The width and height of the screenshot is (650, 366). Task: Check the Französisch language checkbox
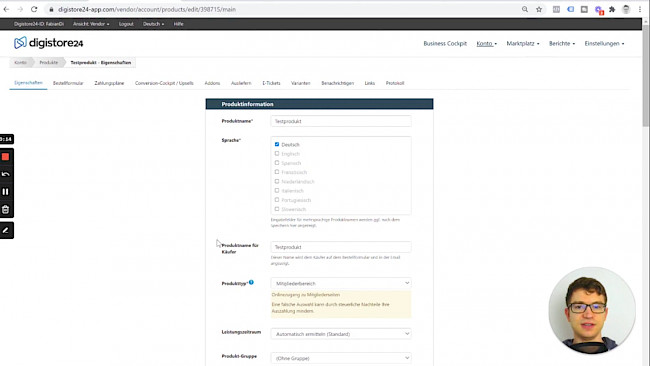[x=277, y=172]
